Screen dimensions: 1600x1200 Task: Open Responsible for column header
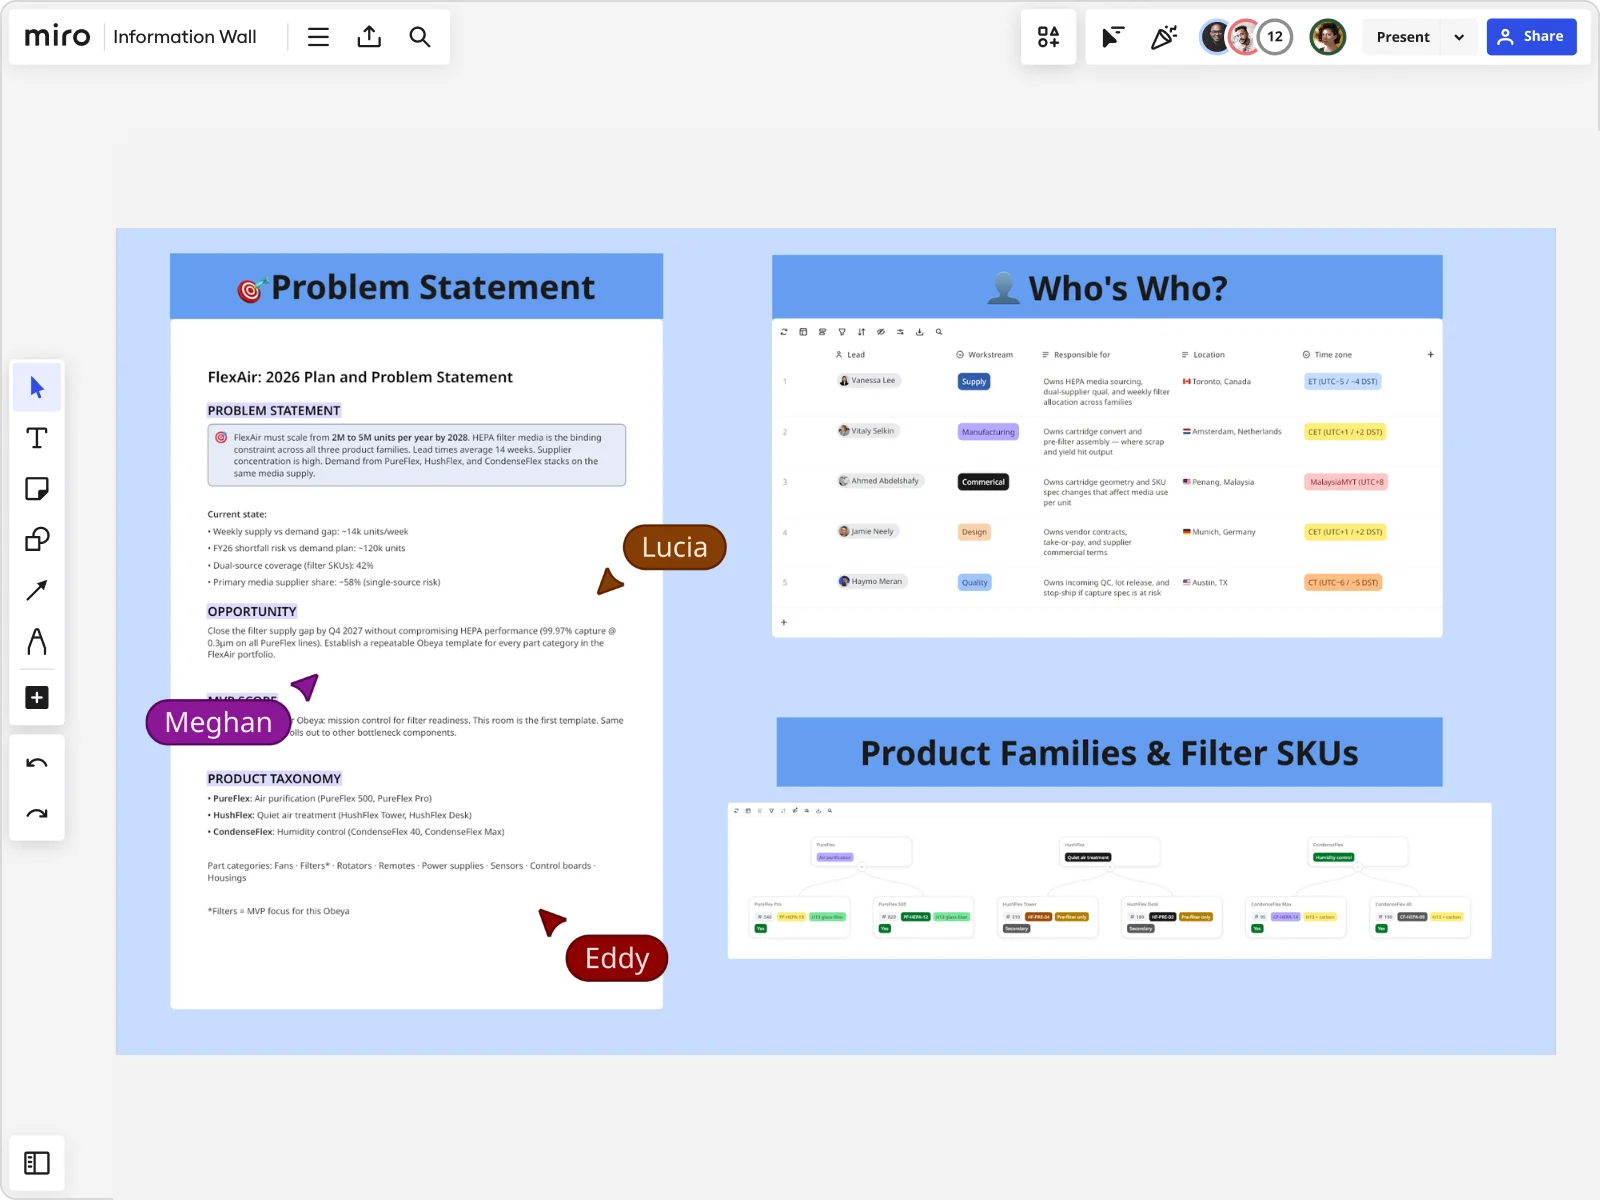tap(1076, 355)
